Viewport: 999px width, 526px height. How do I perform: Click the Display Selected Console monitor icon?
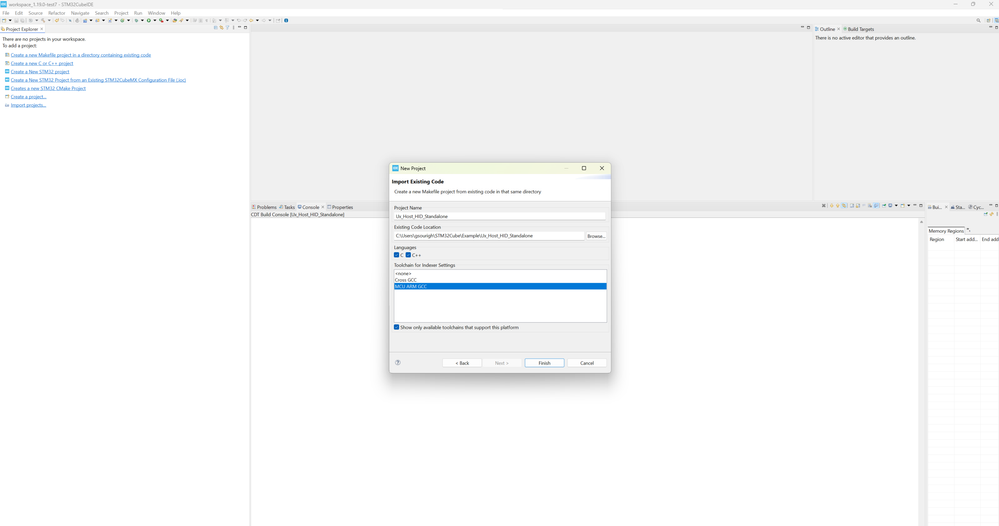[890, 206]
